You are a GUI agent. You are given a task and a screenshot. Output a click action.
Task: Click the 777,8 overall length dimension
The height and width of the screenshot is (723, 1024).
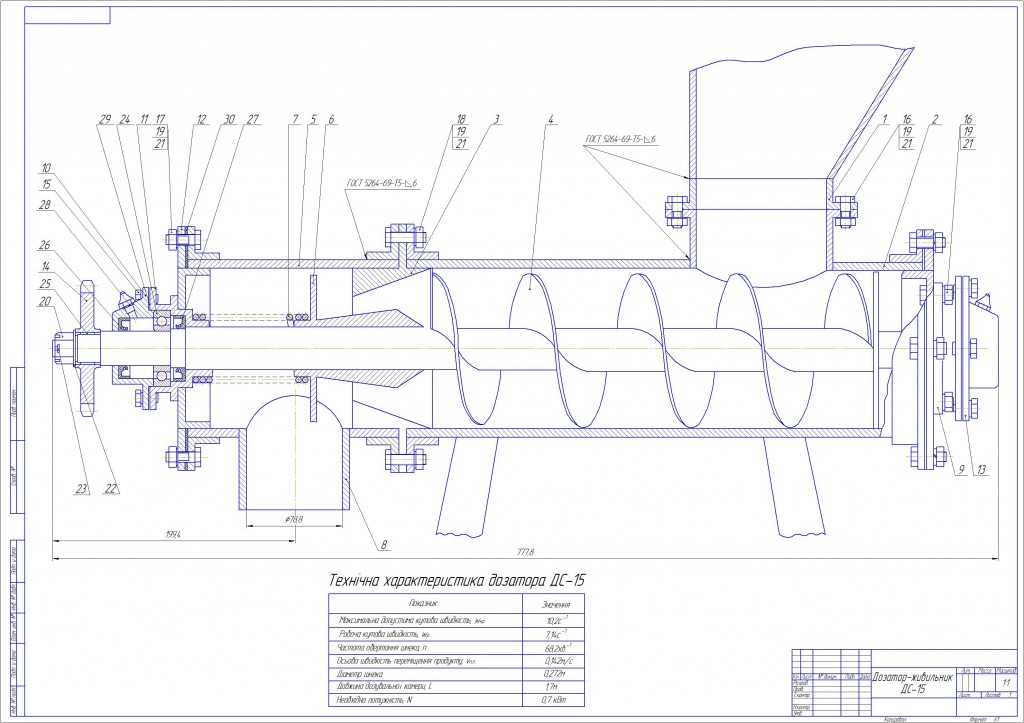526,552
